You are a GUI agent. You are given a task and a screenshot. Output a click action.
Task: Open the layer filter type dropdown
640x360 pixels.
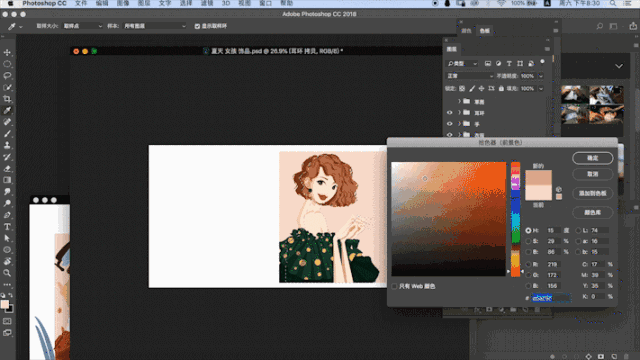point(462,64)
